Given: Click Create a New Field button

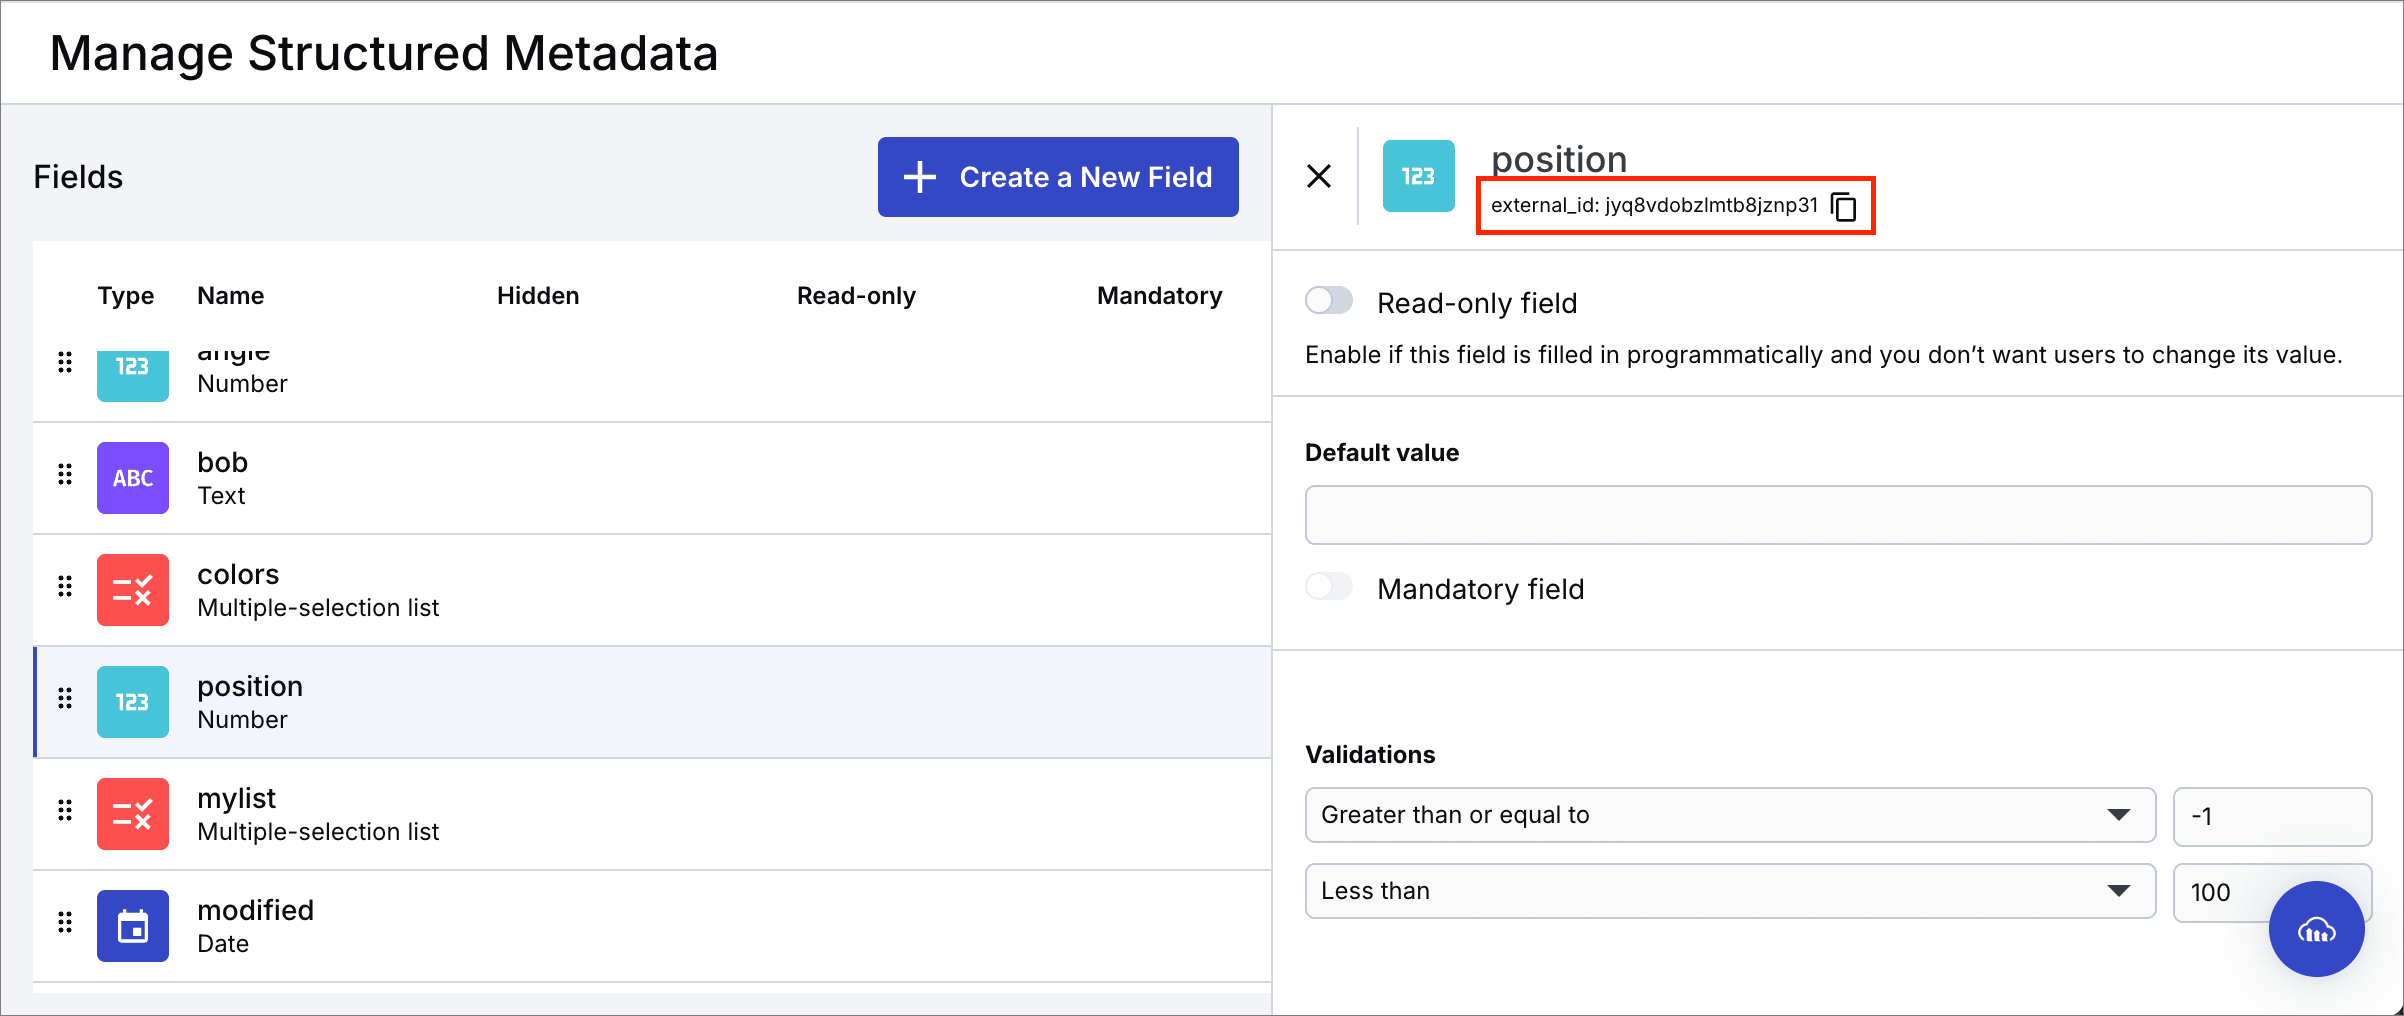Looking at the screenshot, I should point(1058,177).
